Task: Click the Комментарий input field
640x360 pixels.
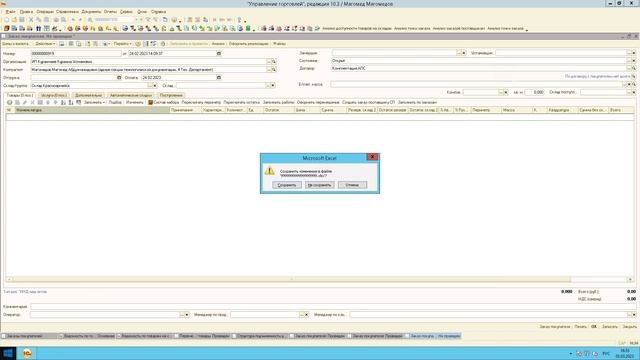Action: (333, 307)
